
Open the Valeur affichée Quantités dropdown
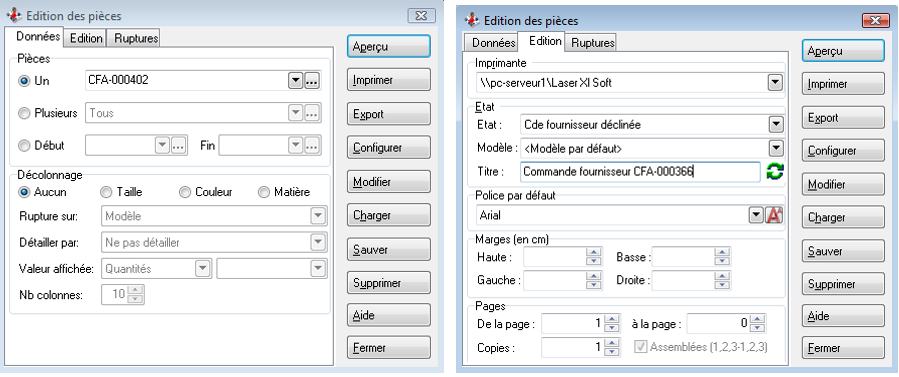[x=202, y=268]
